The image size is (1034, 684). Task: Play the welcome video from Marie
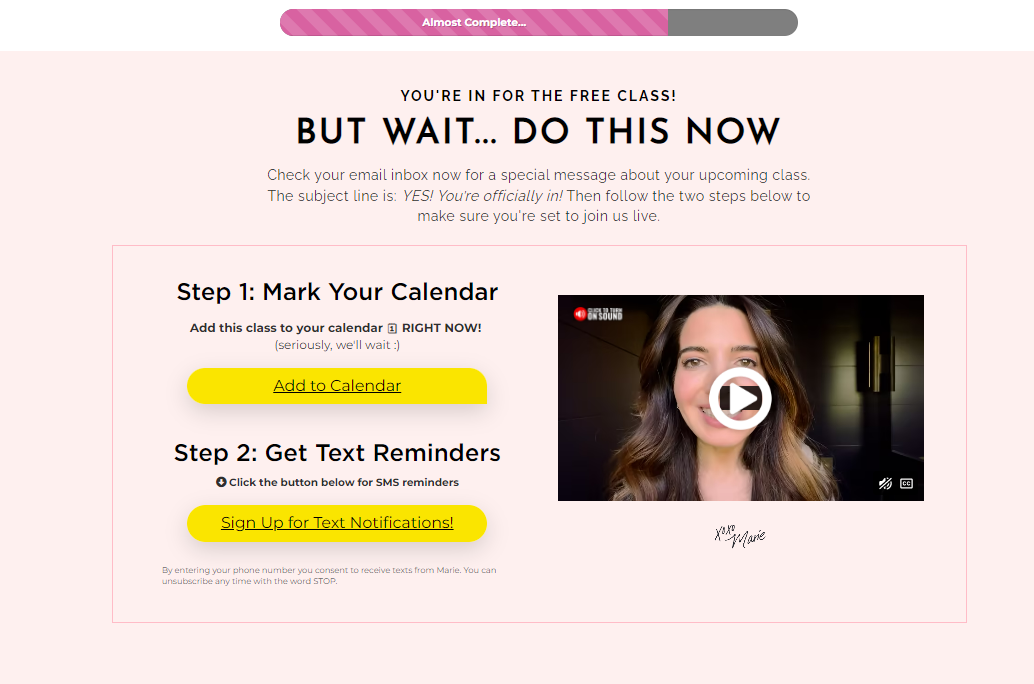tap(740, 398)
